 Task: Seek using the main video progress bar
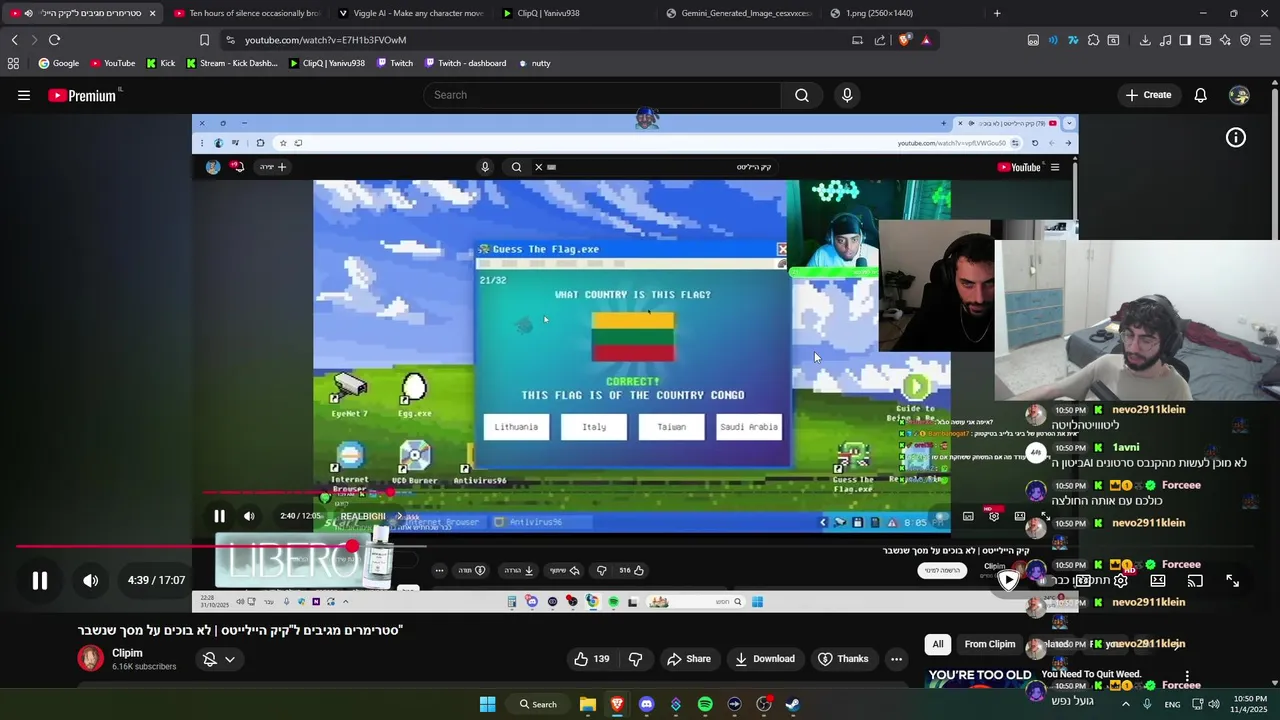click(634, 546)
